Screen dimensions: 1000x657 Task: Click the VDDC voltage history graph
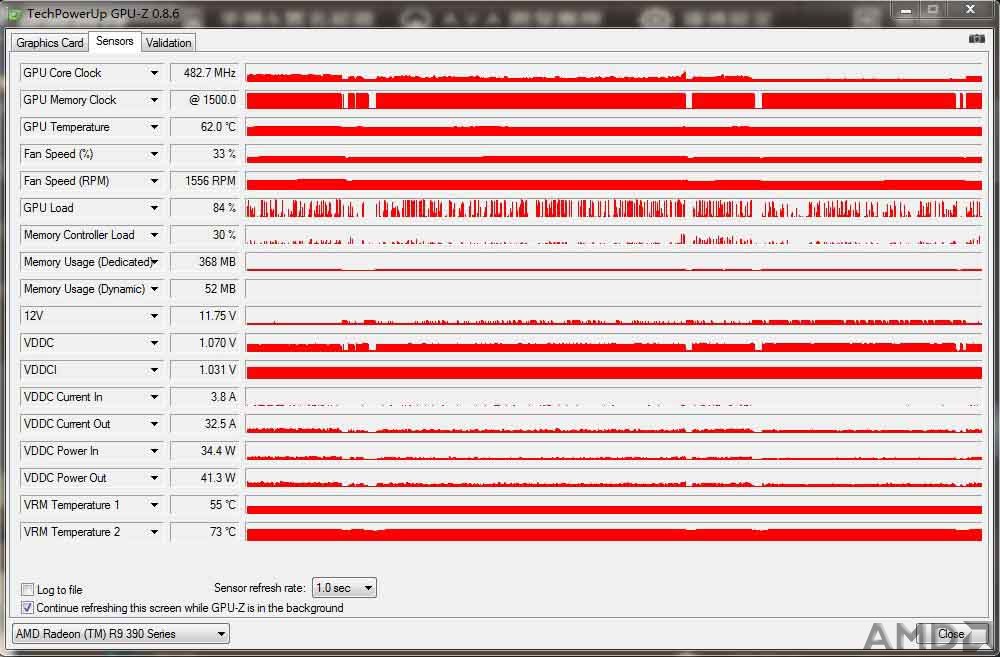point(614,343)
